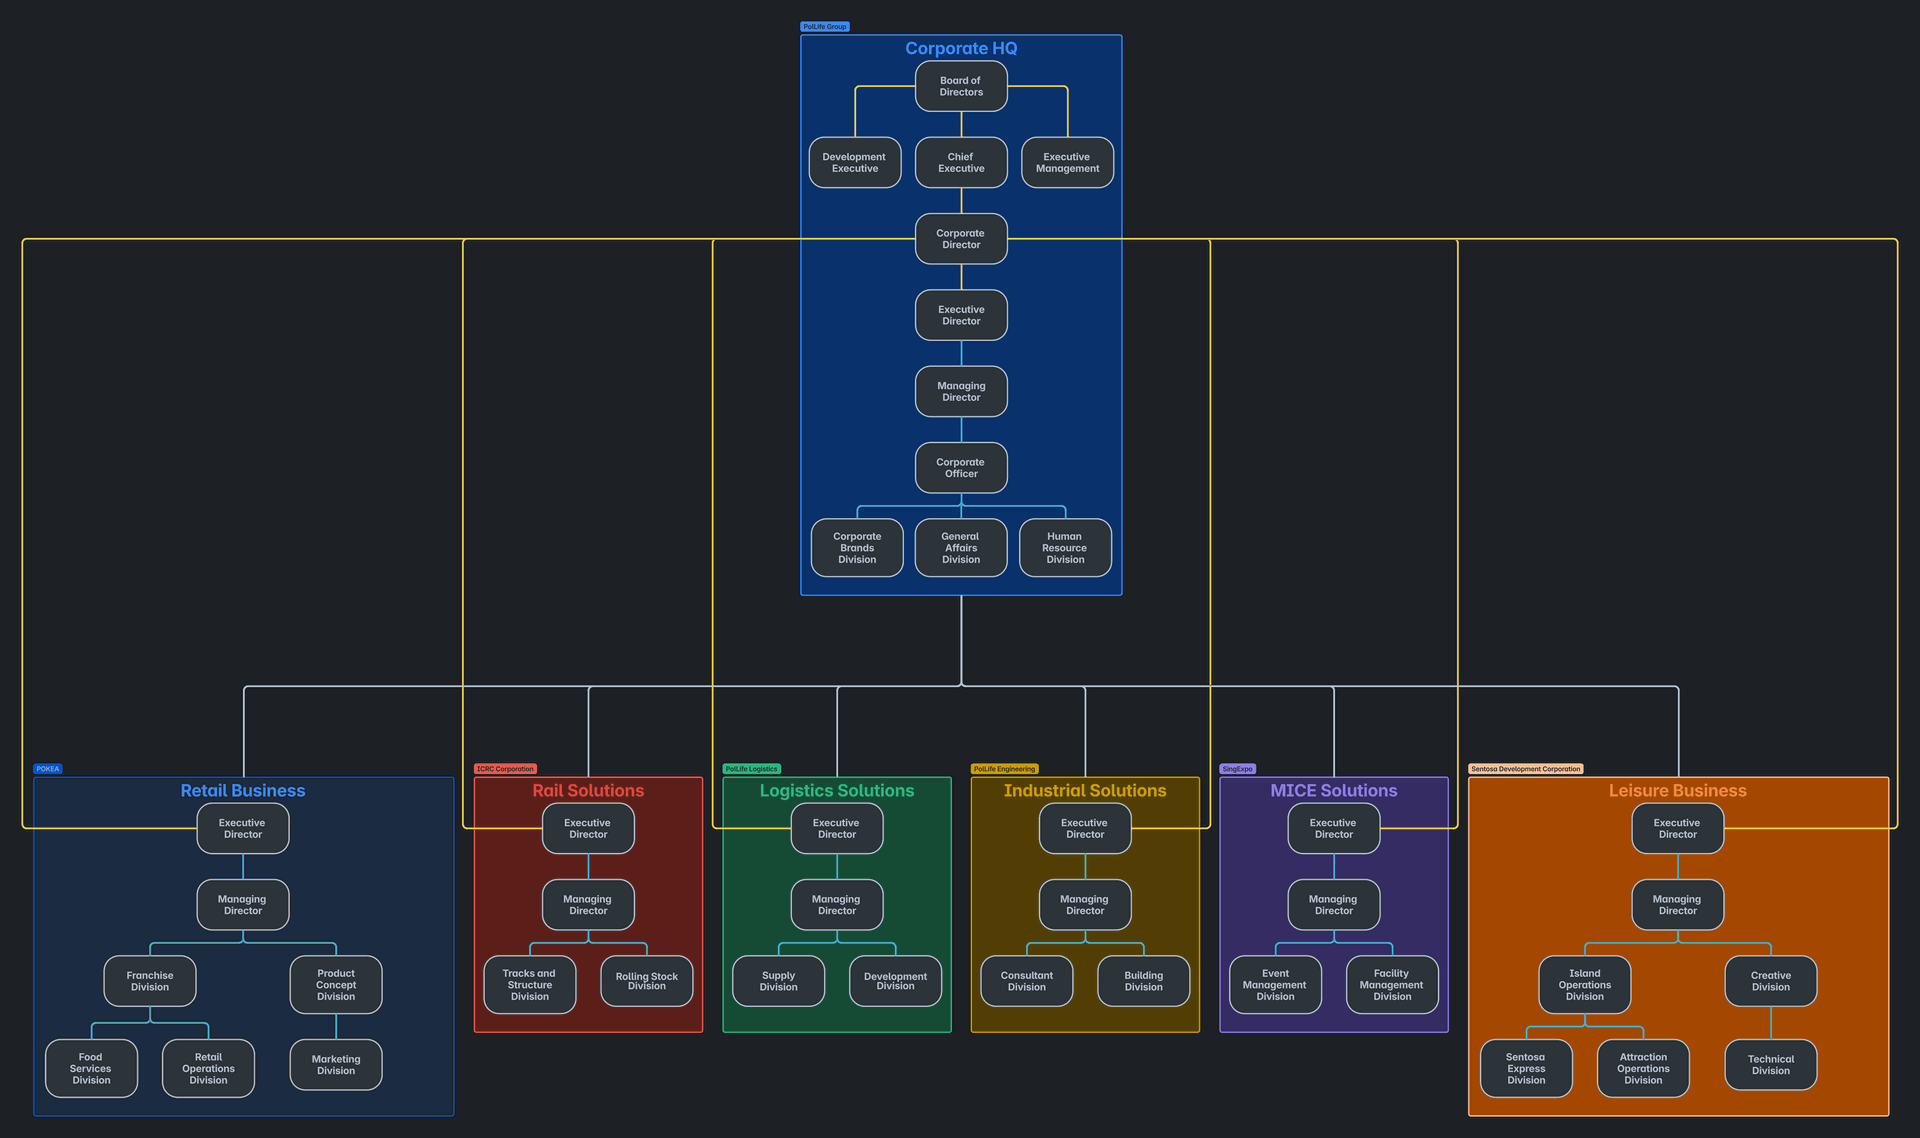Click the Development Division node

pos(896,981)
